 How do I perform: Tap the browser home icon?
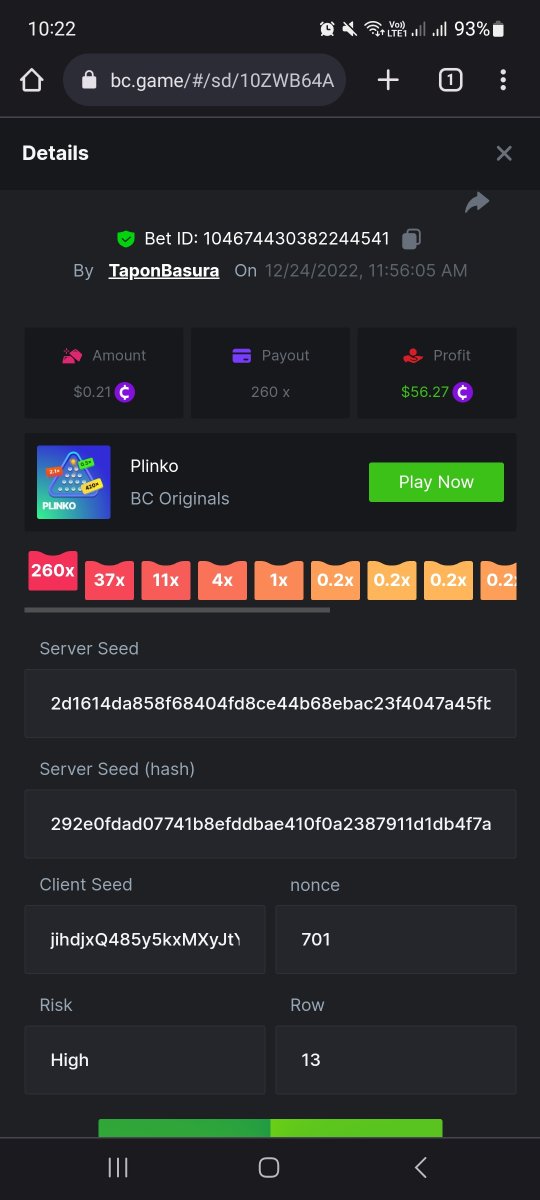(32, 80)
